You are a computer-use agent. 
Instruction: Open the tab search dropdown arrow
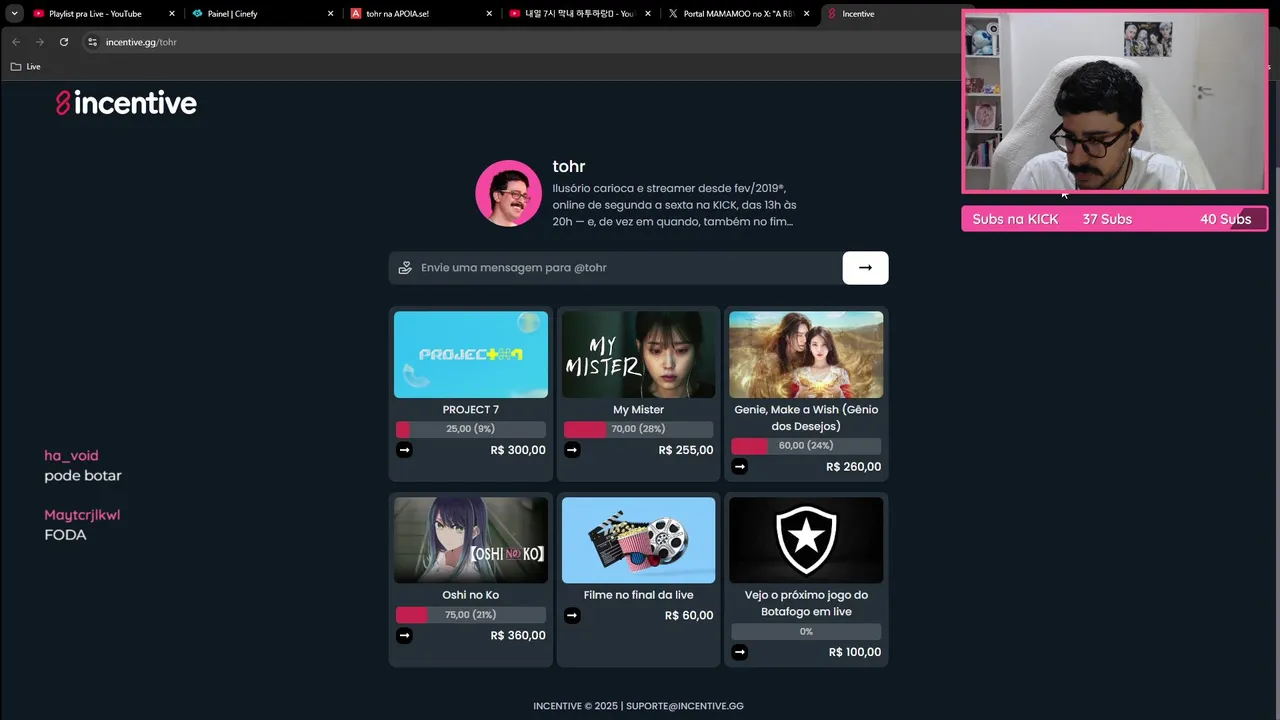coord(14,14)
